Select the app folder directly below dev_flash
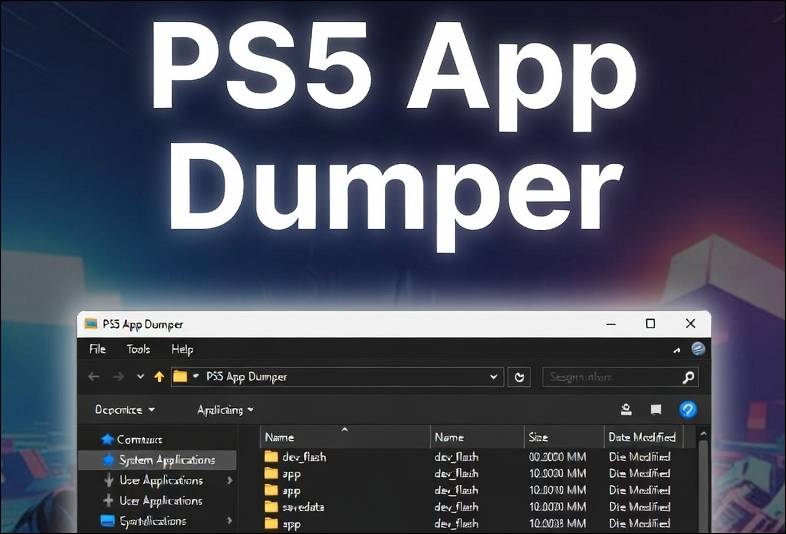This screenshot has width=786, height=534. coord(291,474)
